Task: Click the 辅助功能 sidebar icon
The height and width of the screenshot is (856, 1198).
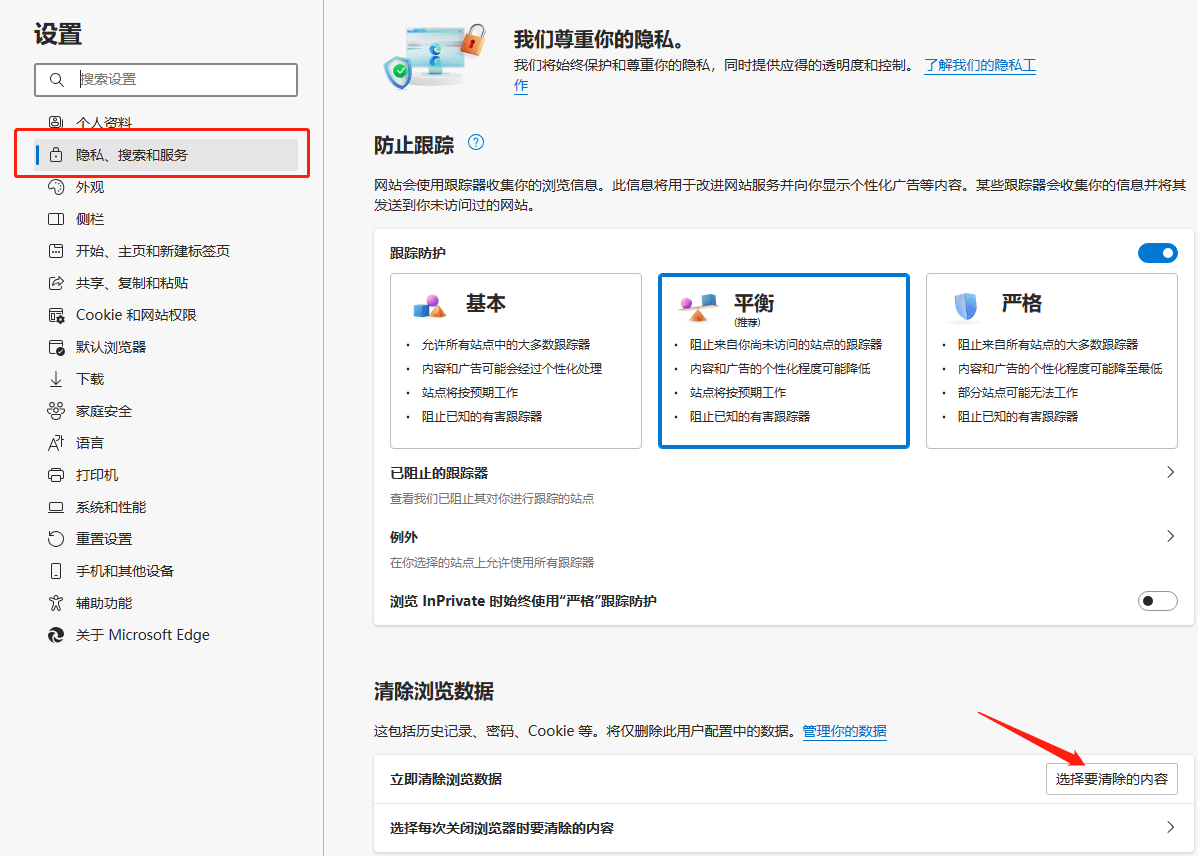Action: point(58,602)
